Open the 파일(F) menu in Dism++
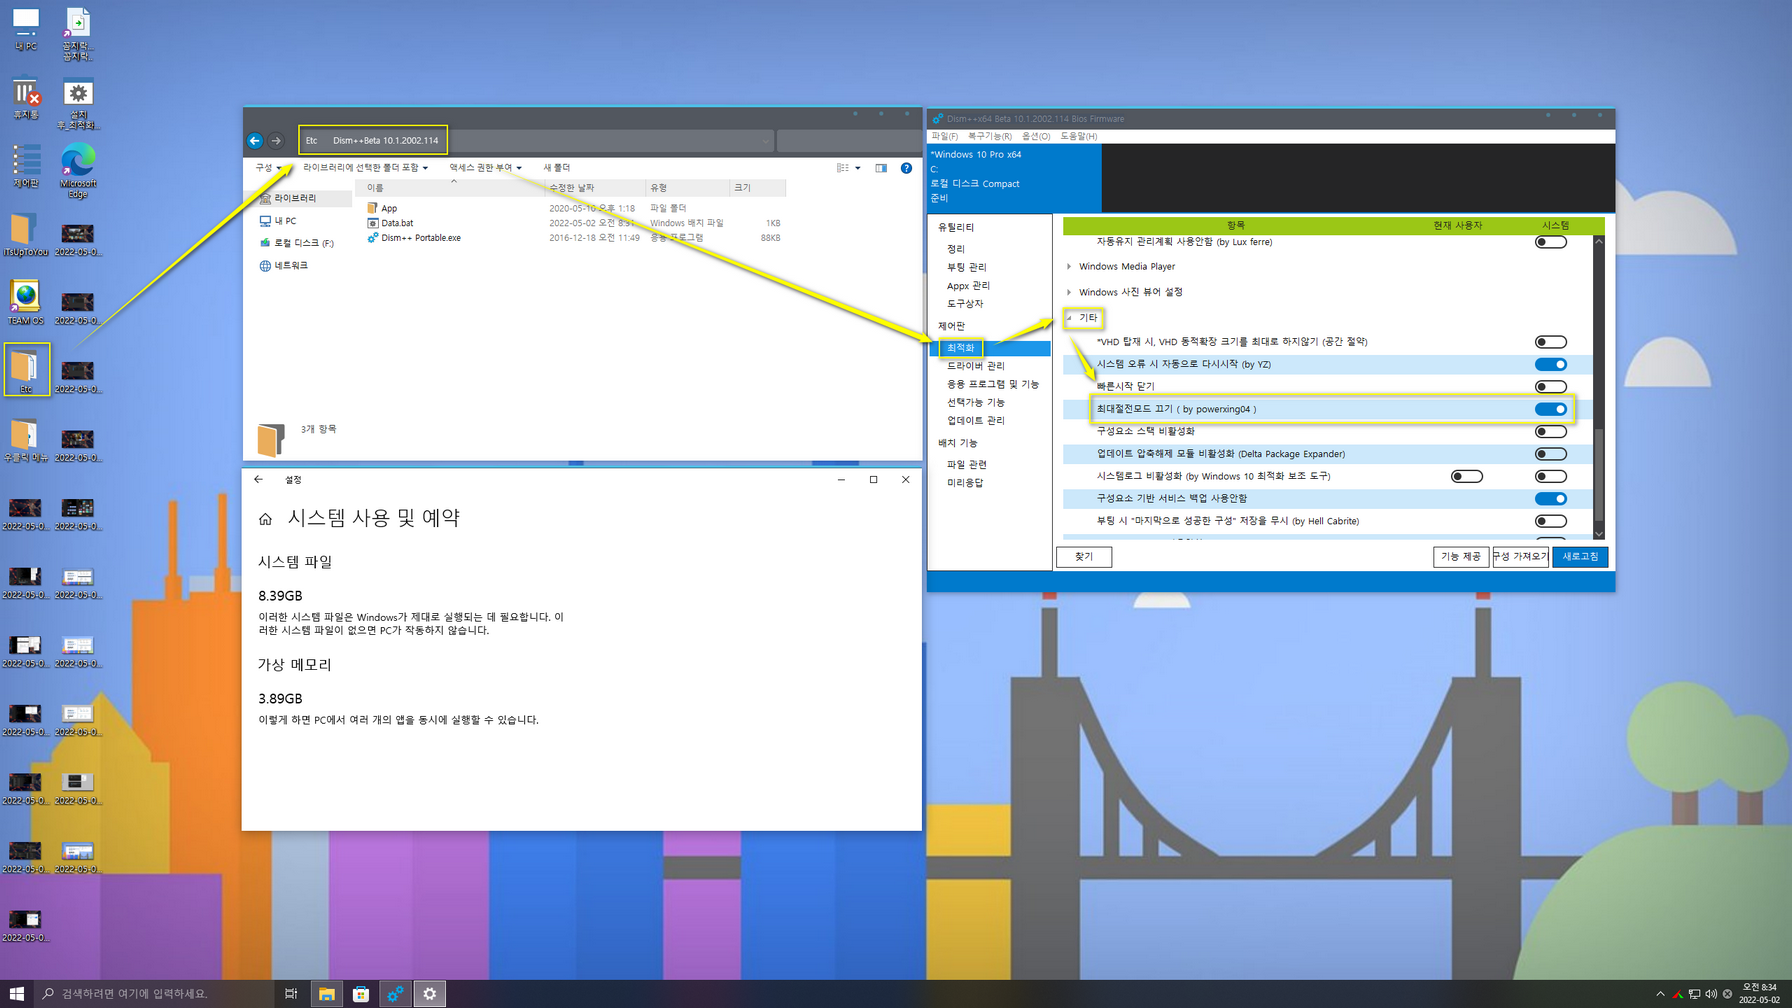The image size is (1792, 1008). click(x=944, y=136)
